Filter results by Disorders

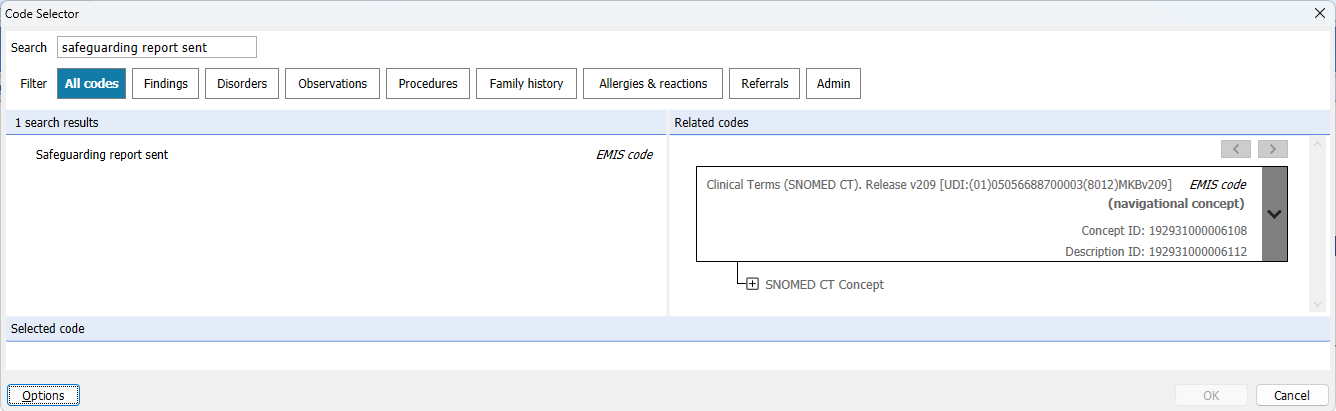point(242,84)
